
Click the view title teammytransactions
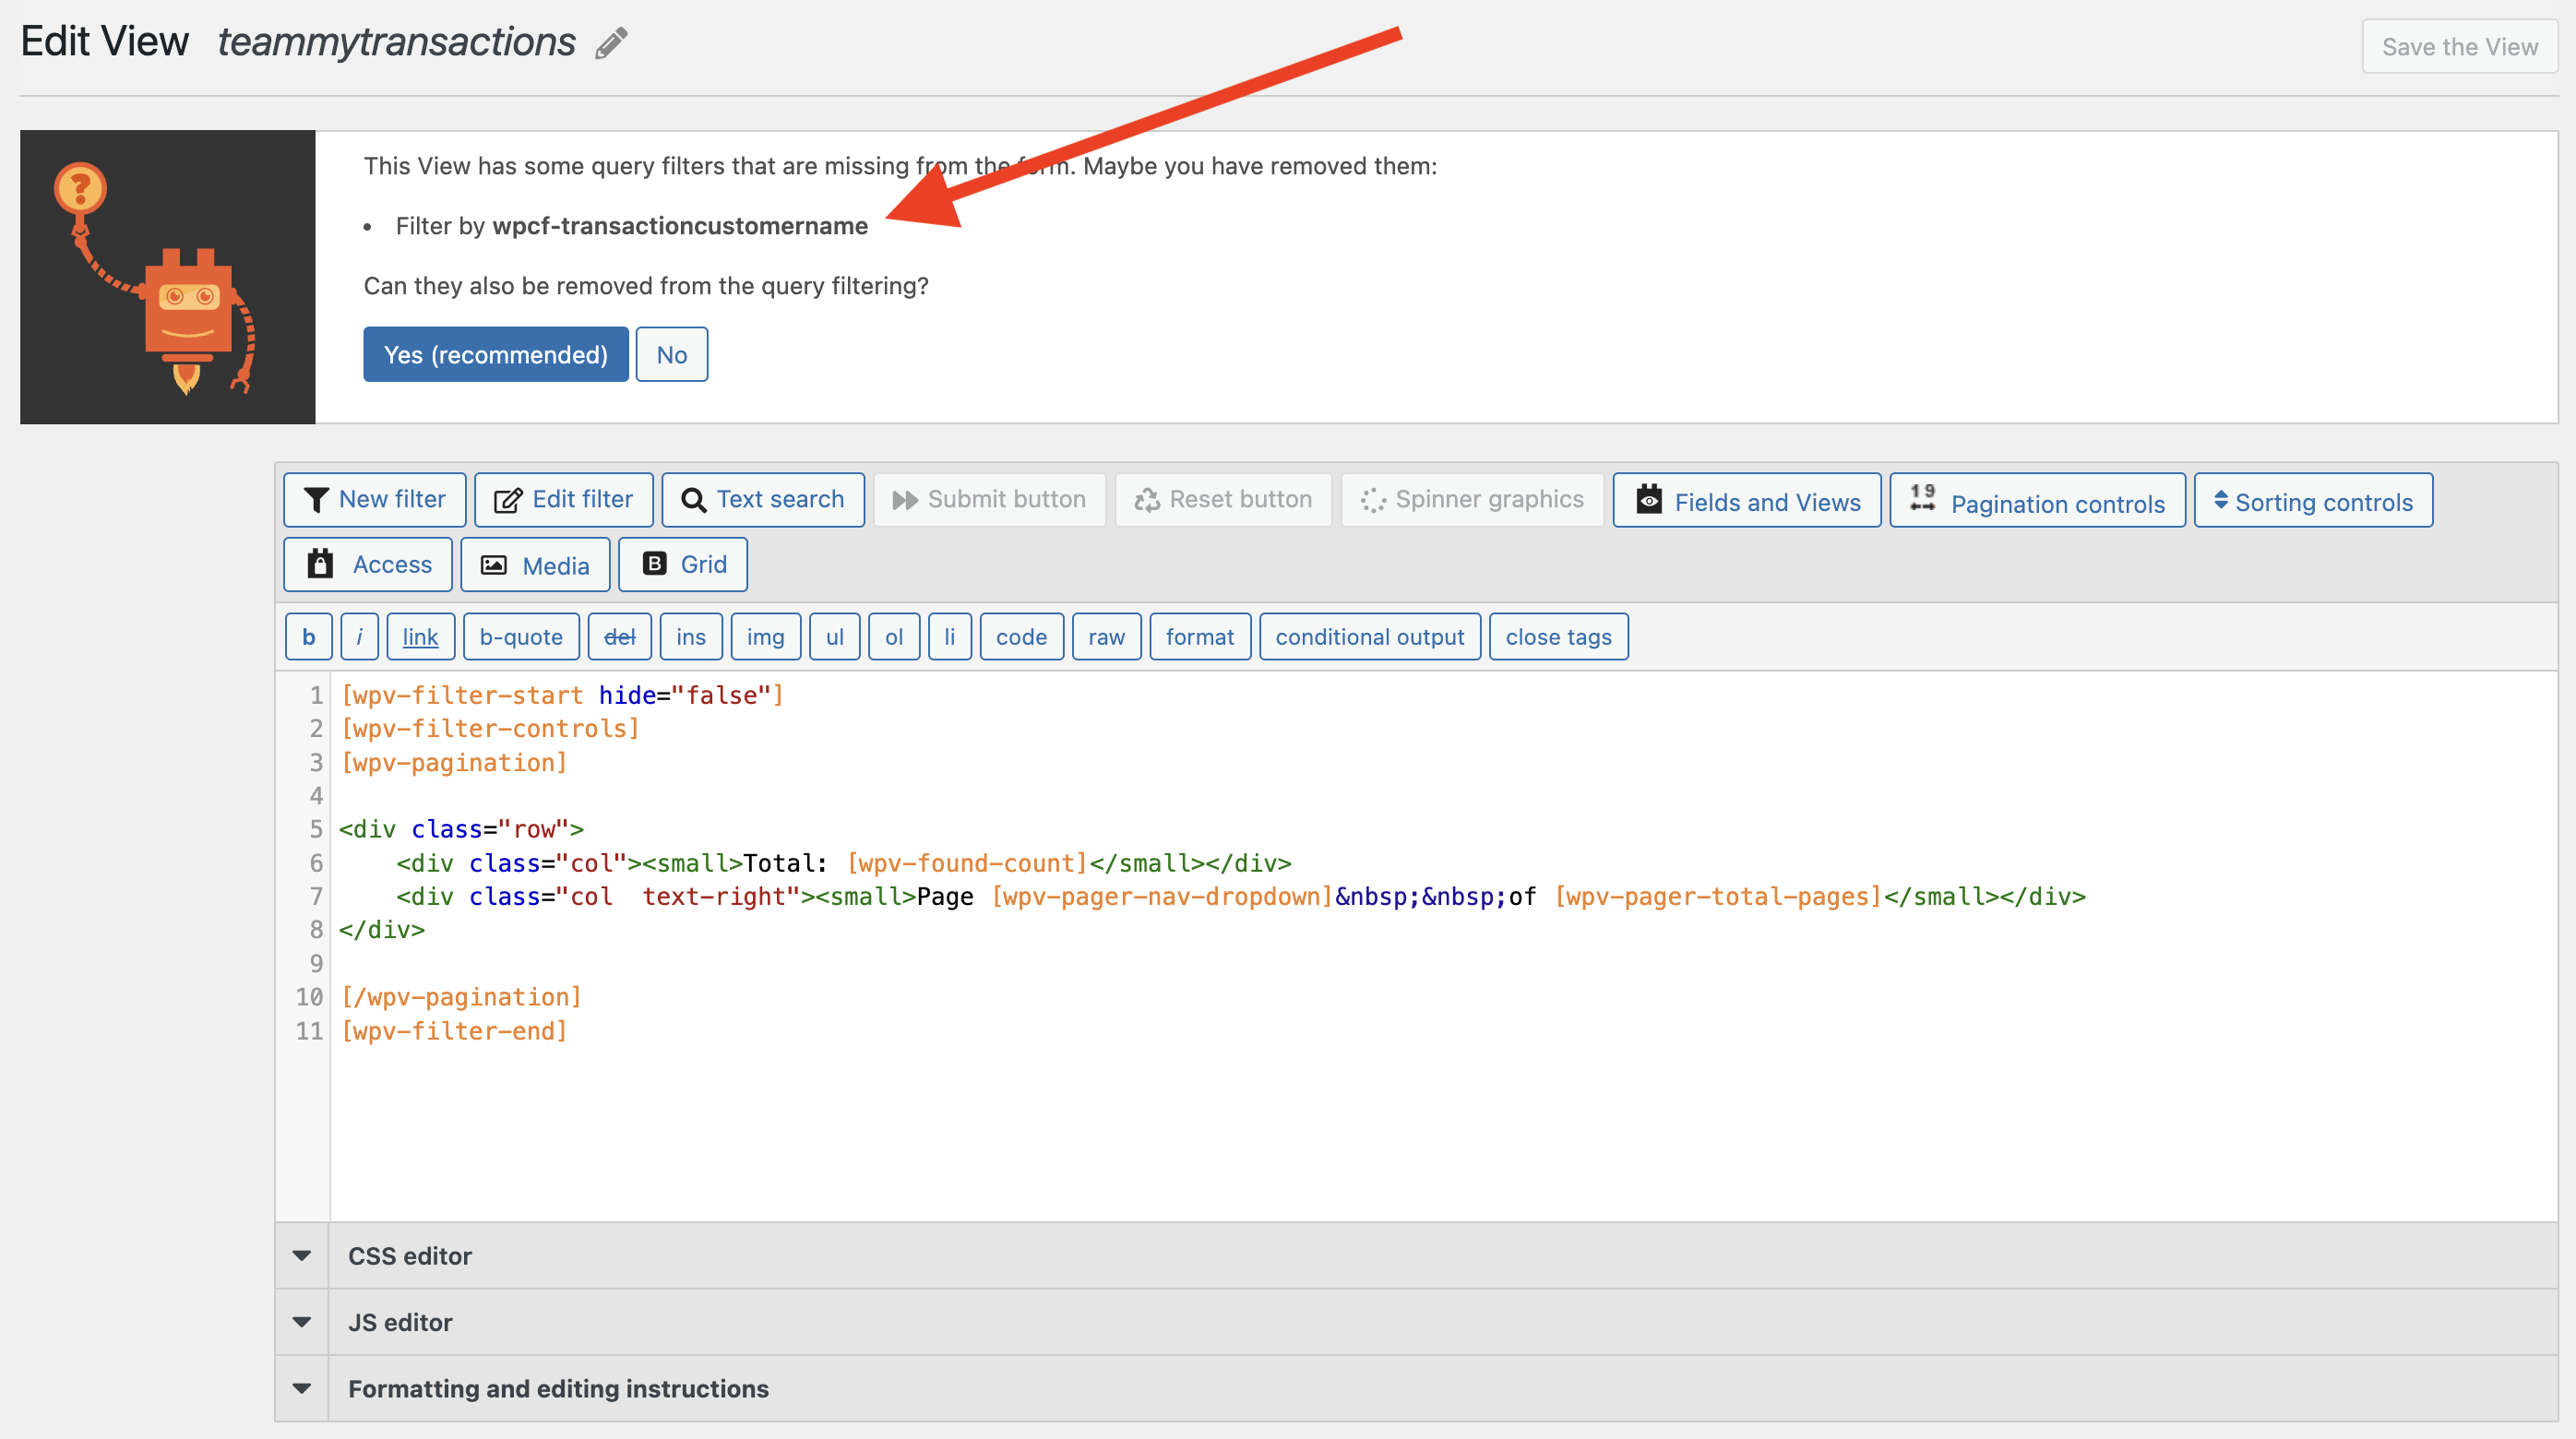click(396, 42)
